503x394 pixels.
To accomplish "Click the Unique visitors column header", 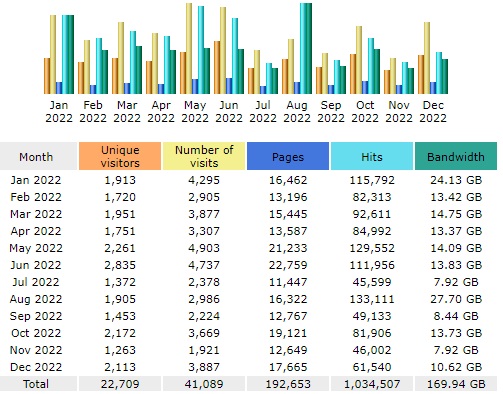I will [x=120, y=156].
